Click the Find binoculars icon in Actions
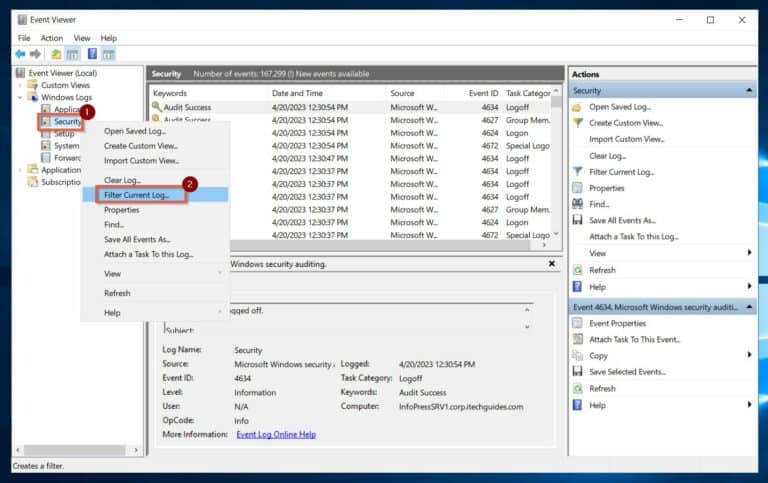 (x=577, y=204)
